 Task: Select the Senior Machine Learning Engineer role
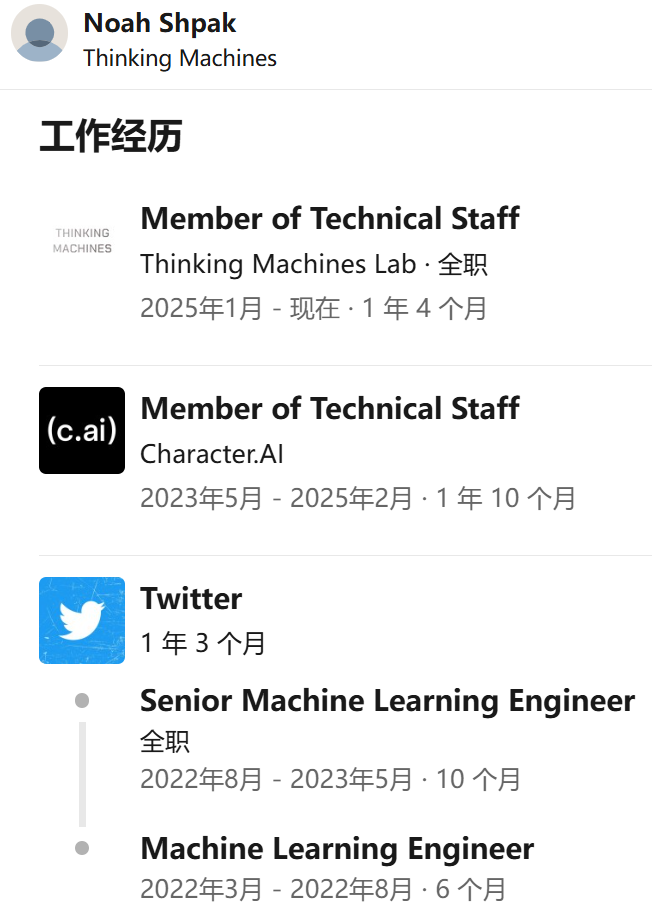387,700
